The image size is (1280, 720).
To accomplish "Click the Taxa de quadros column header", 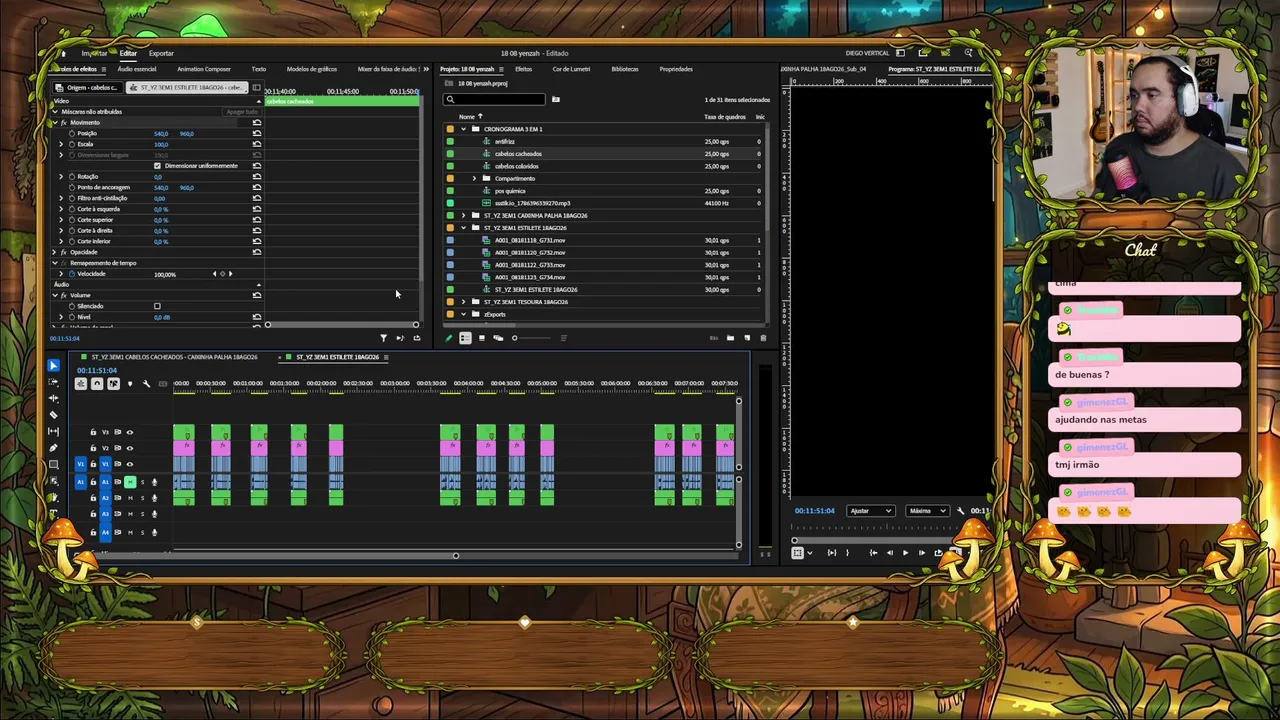I will 725,117.
